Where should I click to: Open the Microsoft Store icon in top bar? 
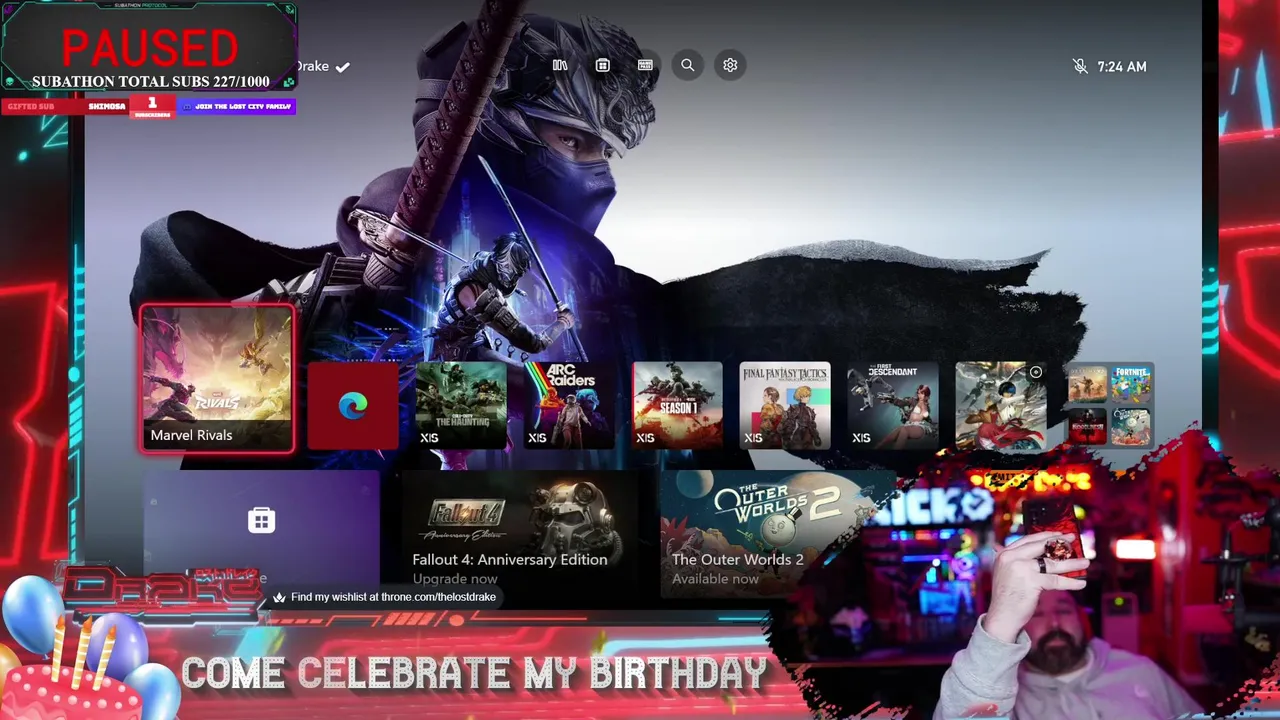[x=602, y=65]
